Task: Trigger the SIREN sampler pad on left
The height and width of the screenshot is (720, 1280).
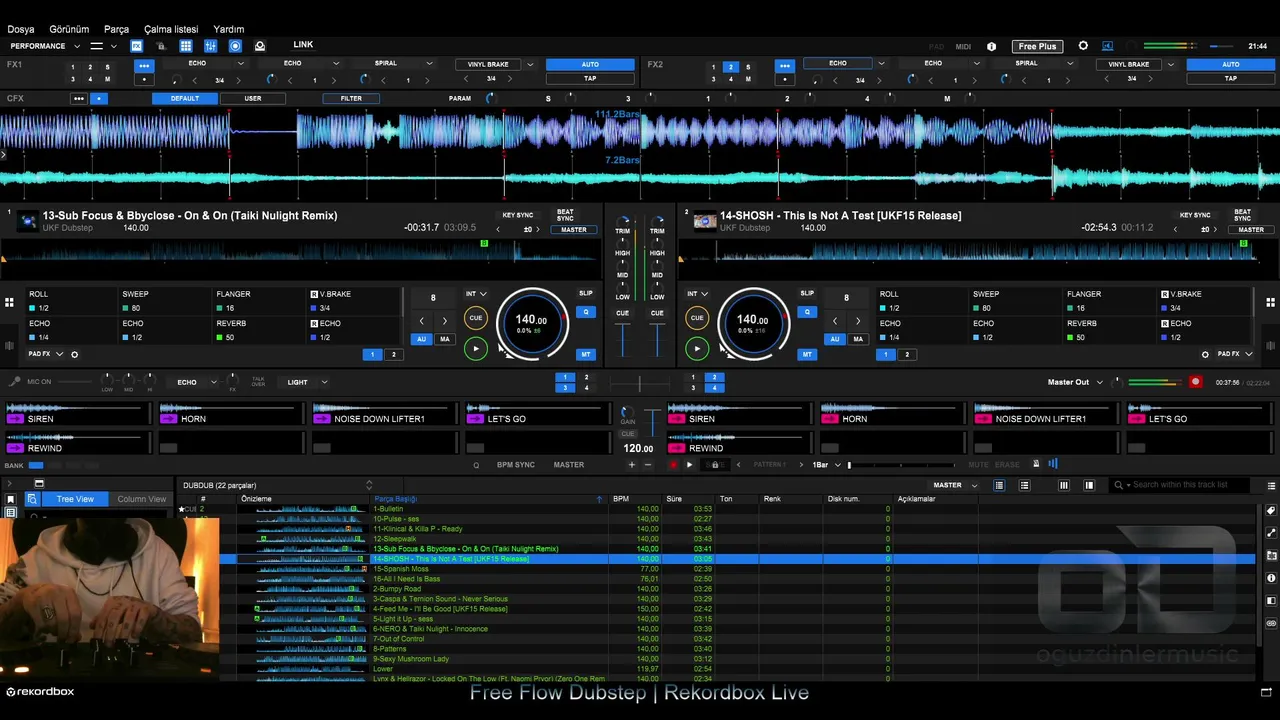Action: coord(77,413)
